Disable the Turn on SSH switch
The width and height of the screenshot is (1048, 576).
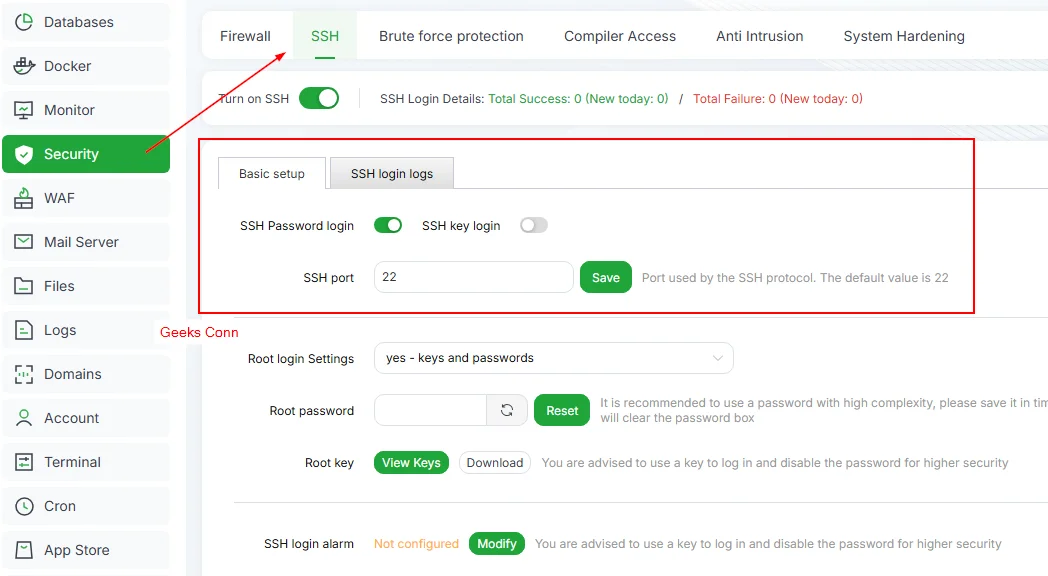click(x=319, y=98)
